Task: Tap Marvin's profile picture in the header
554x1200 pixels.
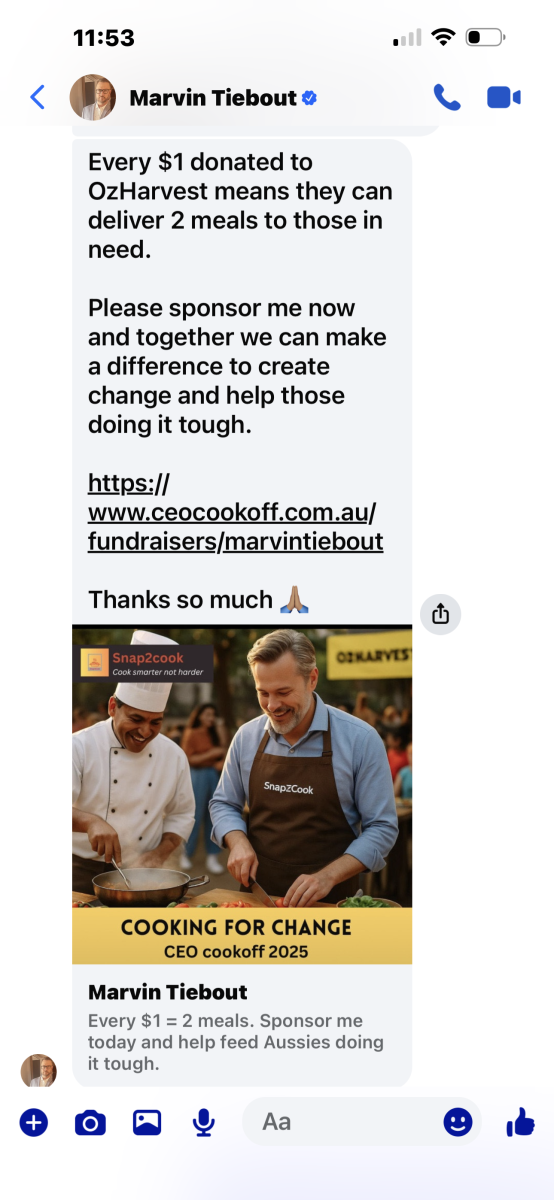Action: 92,97
